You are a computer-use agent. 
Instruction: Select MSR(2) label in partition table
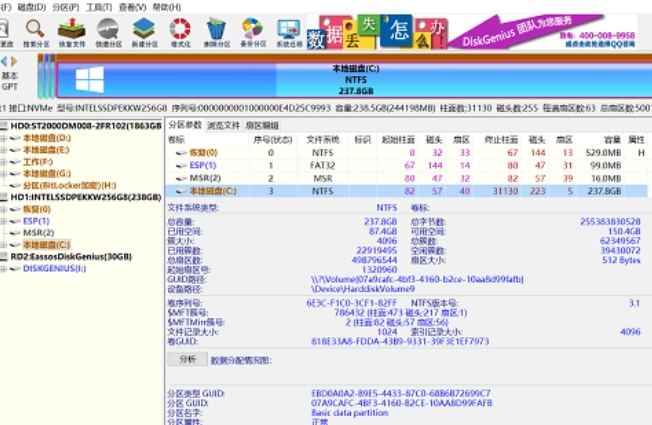click(205, 178)
